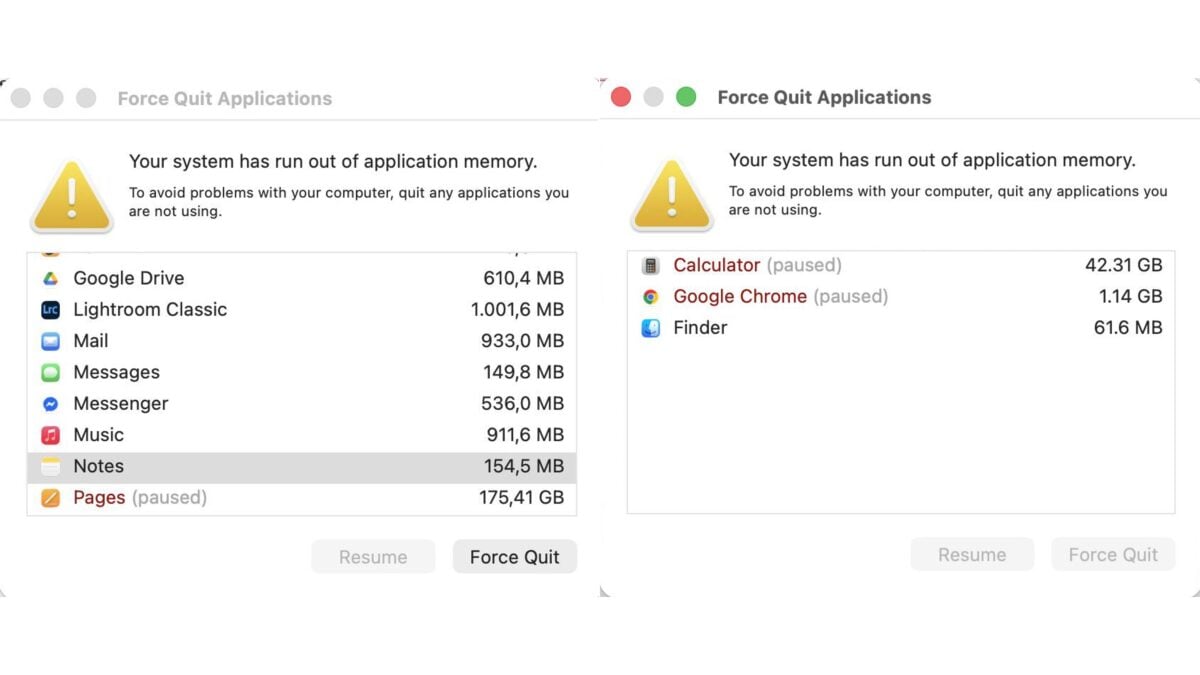Click the Pages app icon

coord(50,498)
